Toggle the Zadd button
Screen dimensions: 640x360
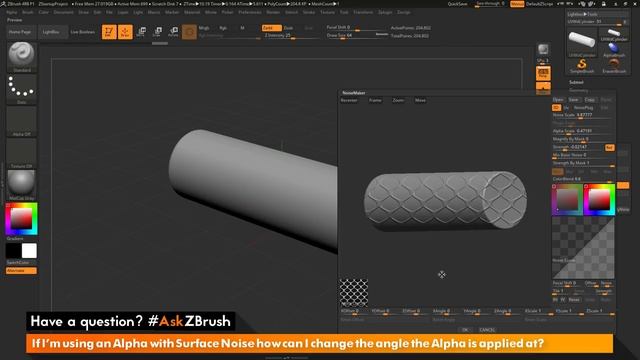[x=271, y=28]
